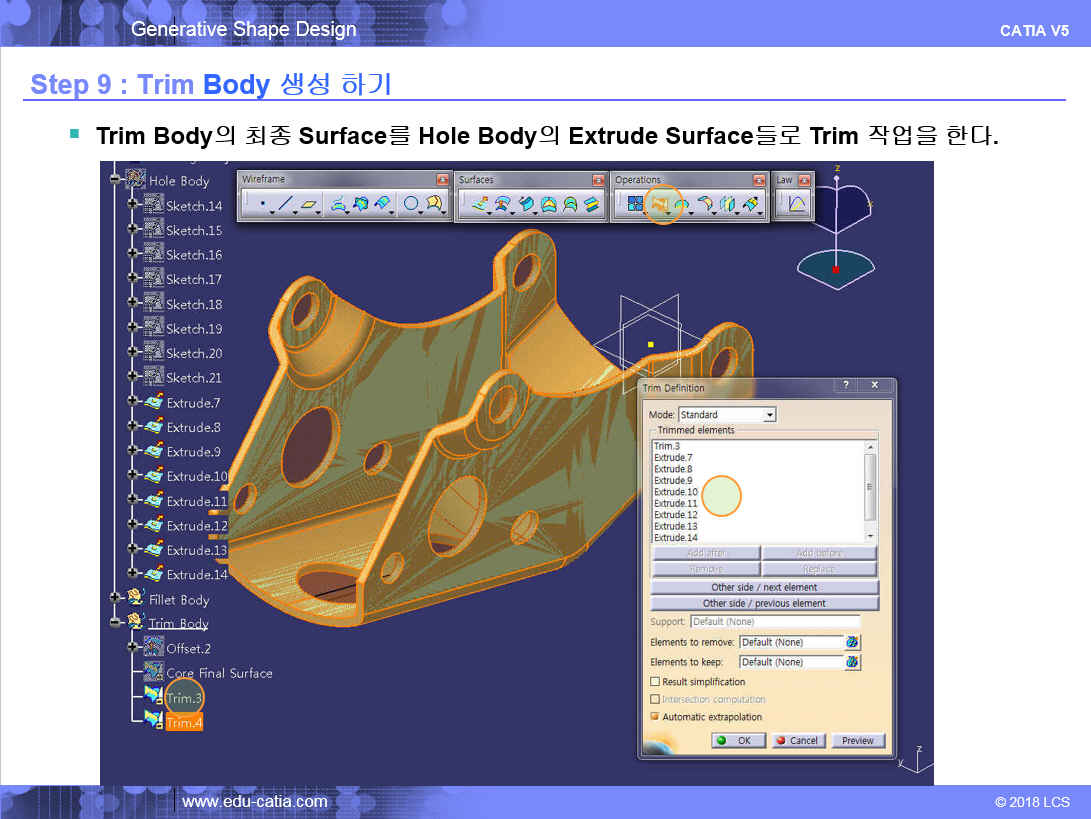Select the Circle tool in Wireframe toolbar

(x=410, y=204)
